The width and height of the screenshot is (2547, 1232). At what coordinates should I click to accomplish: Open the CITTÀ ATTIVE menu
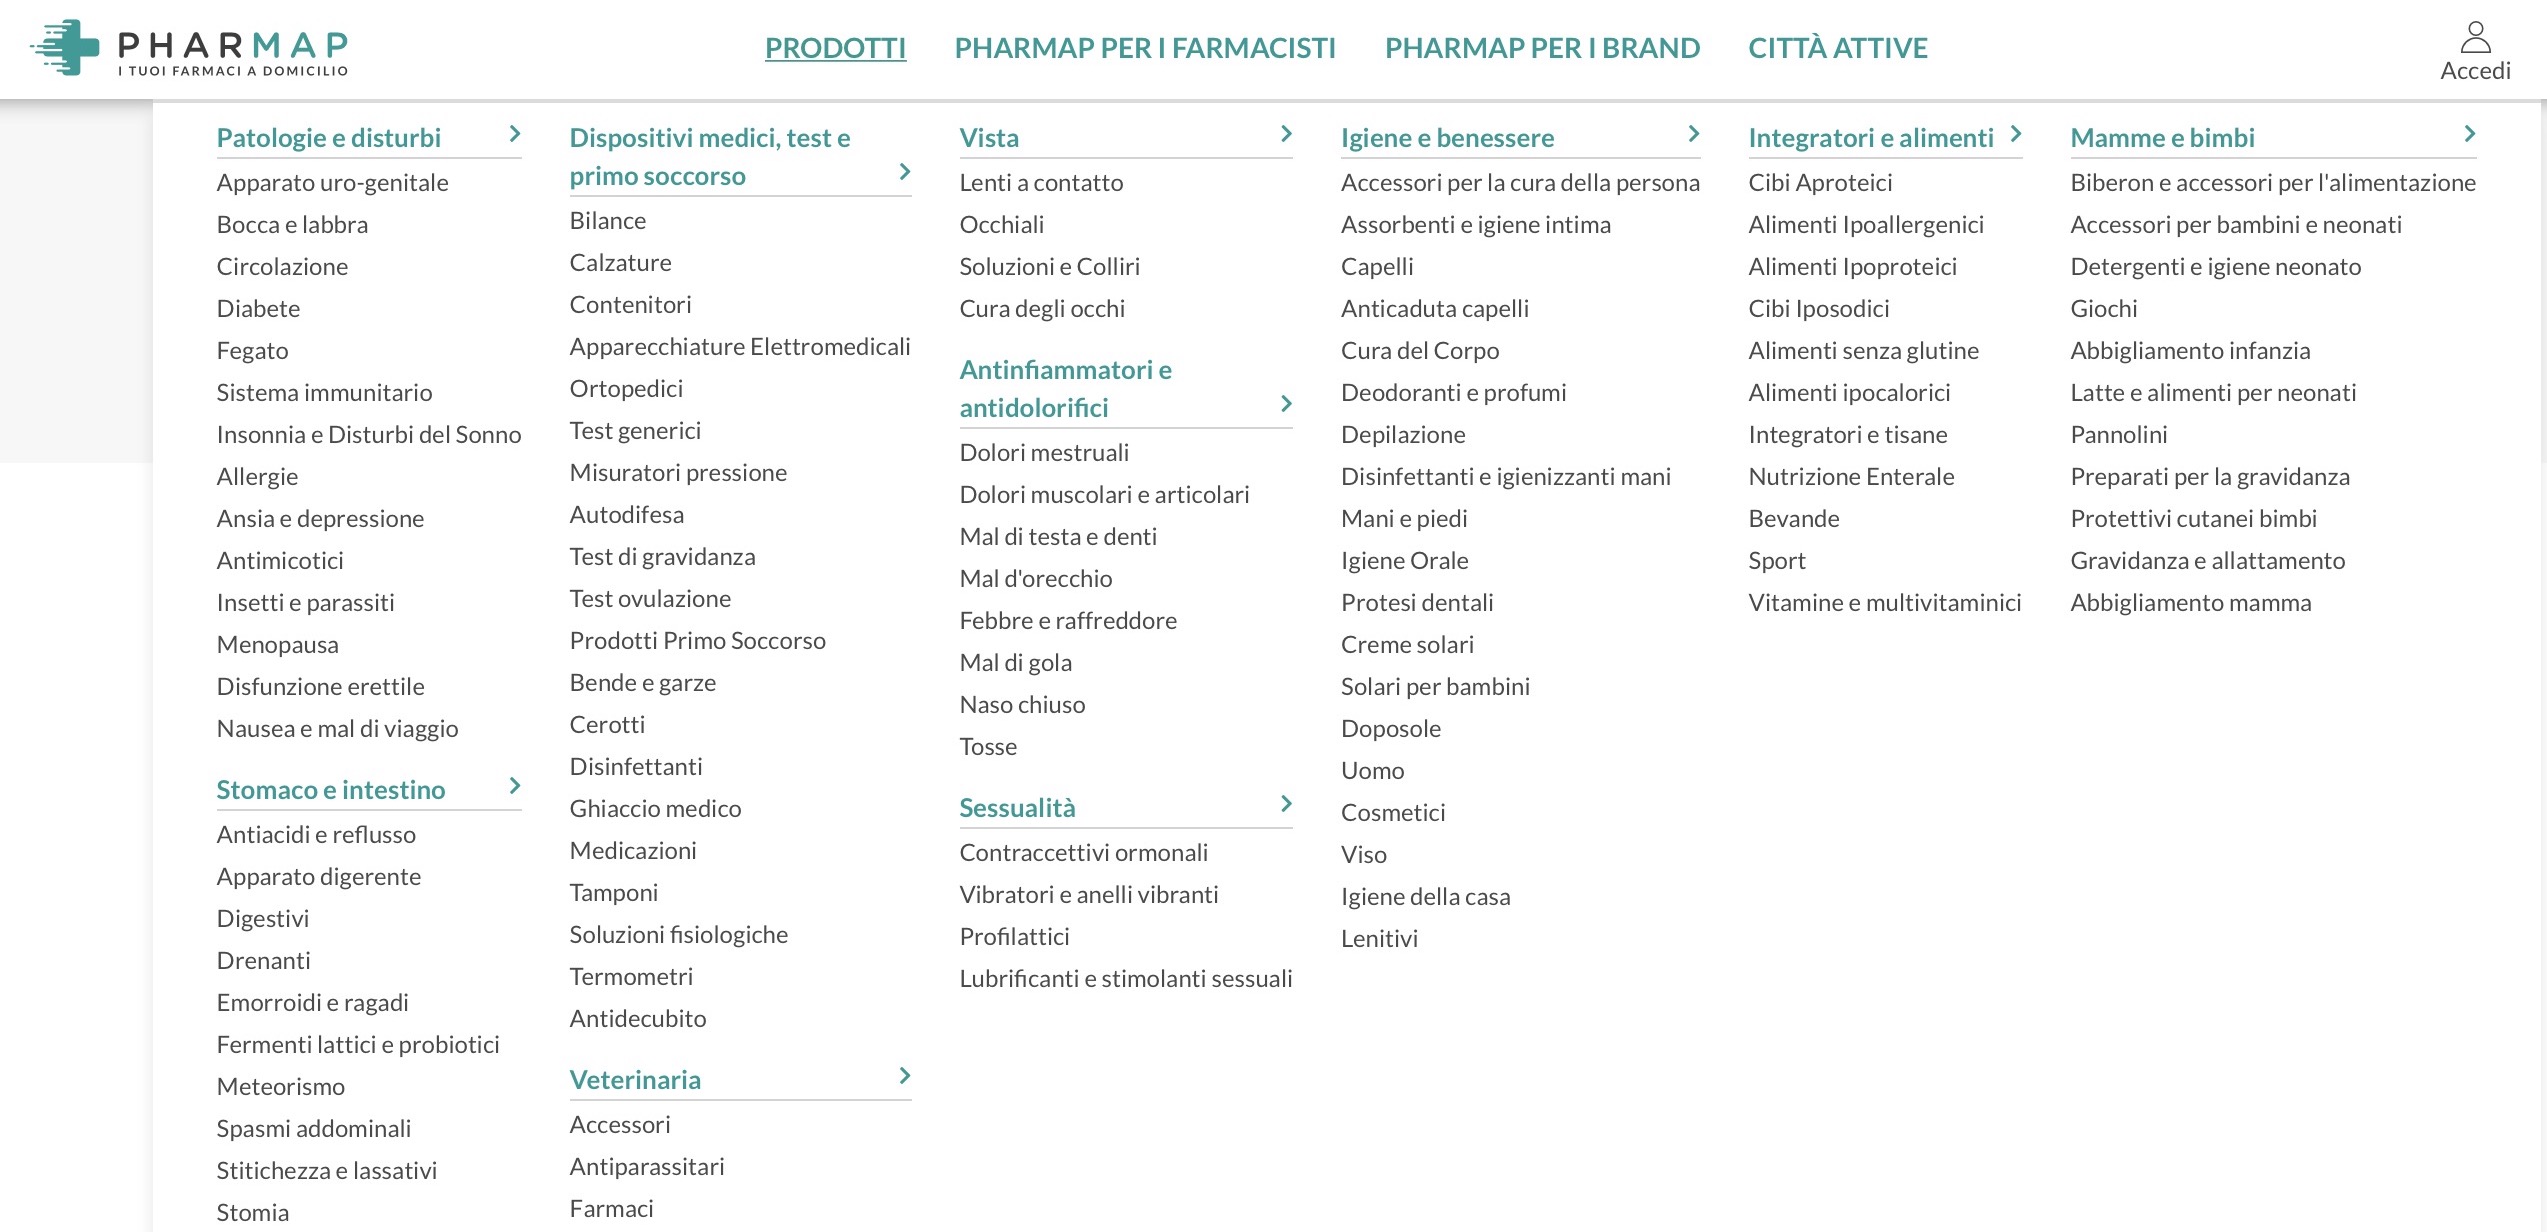click(x=1838, y=47)
